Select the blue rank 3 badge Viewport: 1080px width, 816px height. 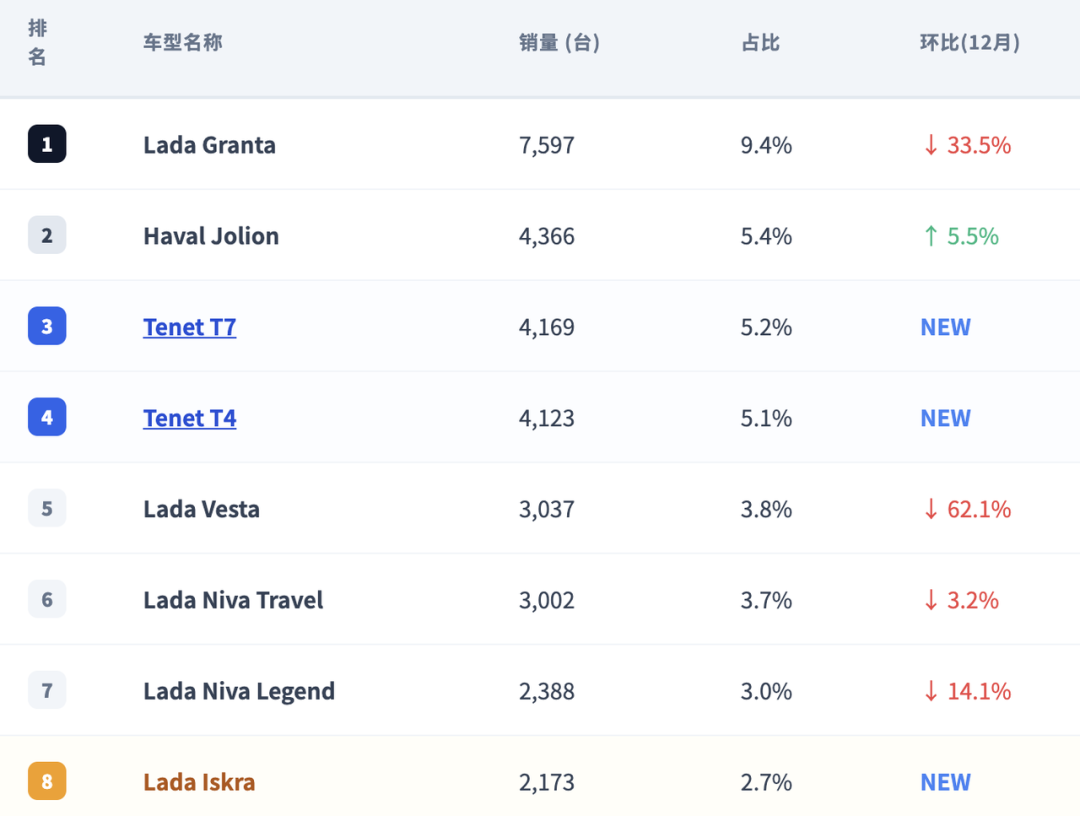[x=47, y=326]
